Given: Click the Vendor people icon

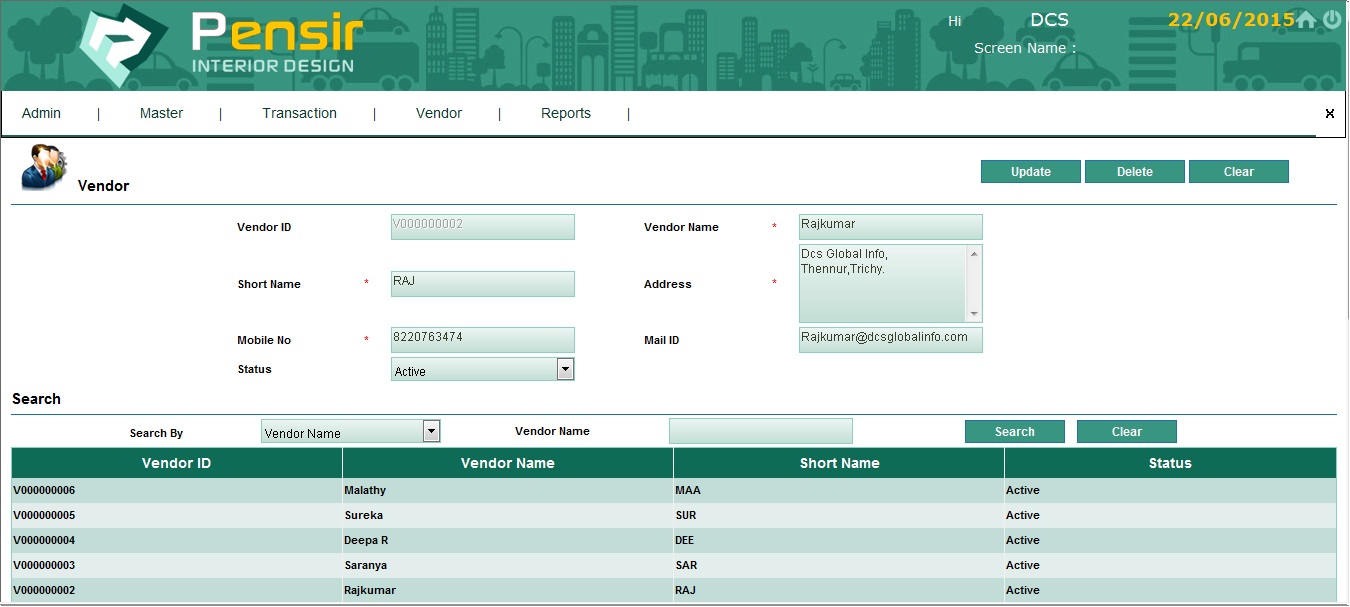Looking at the screenshot, I should [44, 166].
